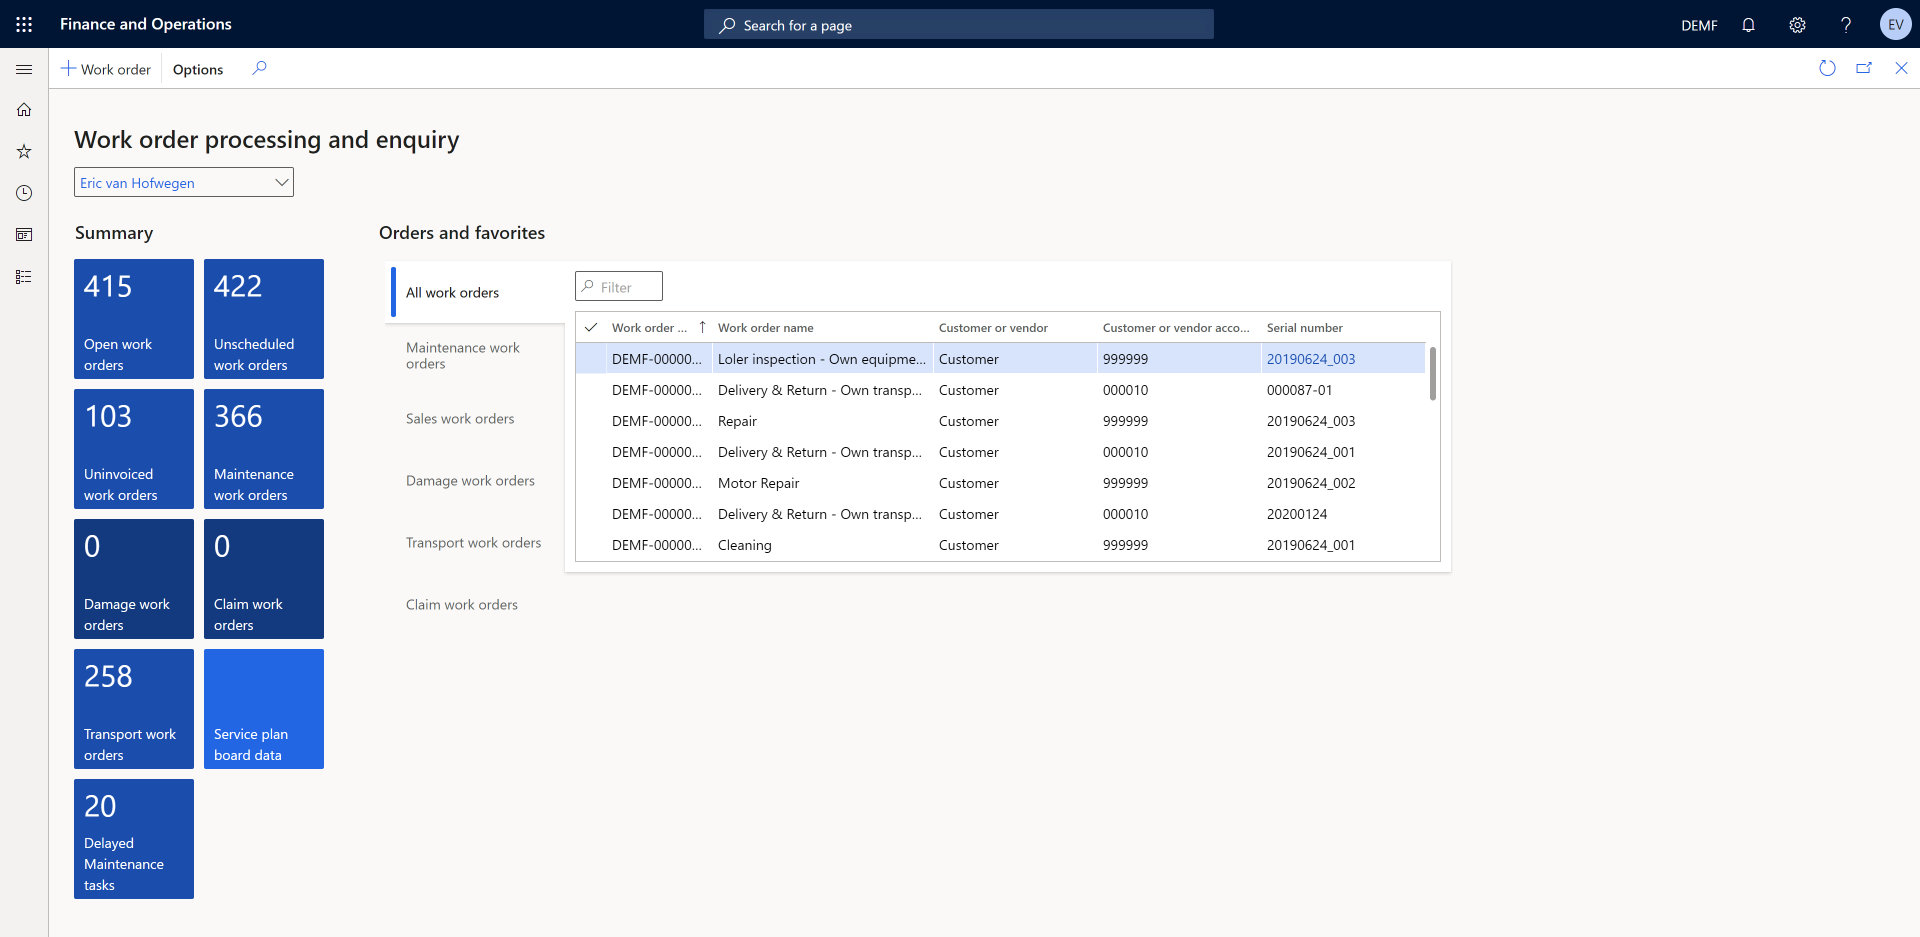Open the Damage work orders tile
This screenshot has width=1920, height=937.
[134, 579]
